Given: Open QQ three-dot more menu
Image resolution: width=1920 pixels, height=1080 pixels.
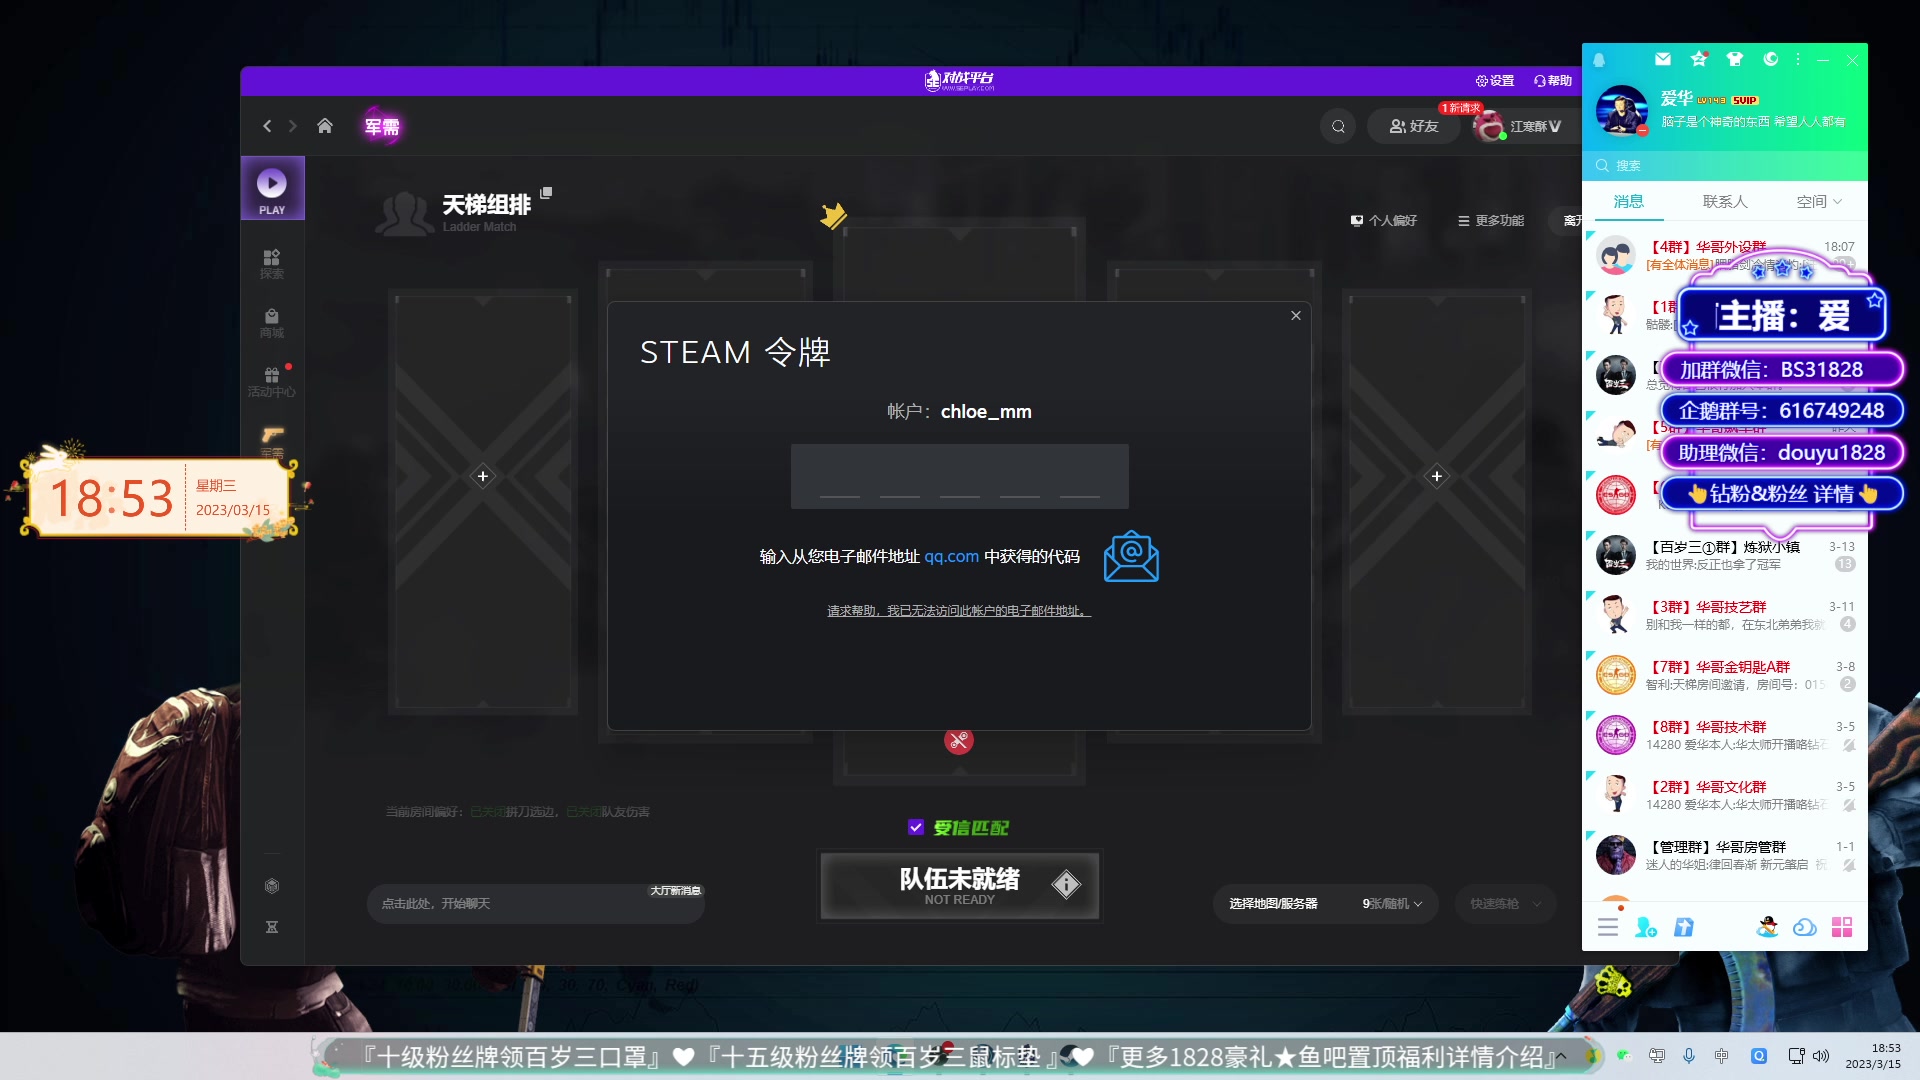Looking at the screenshot, I should tap(1798, 60).
